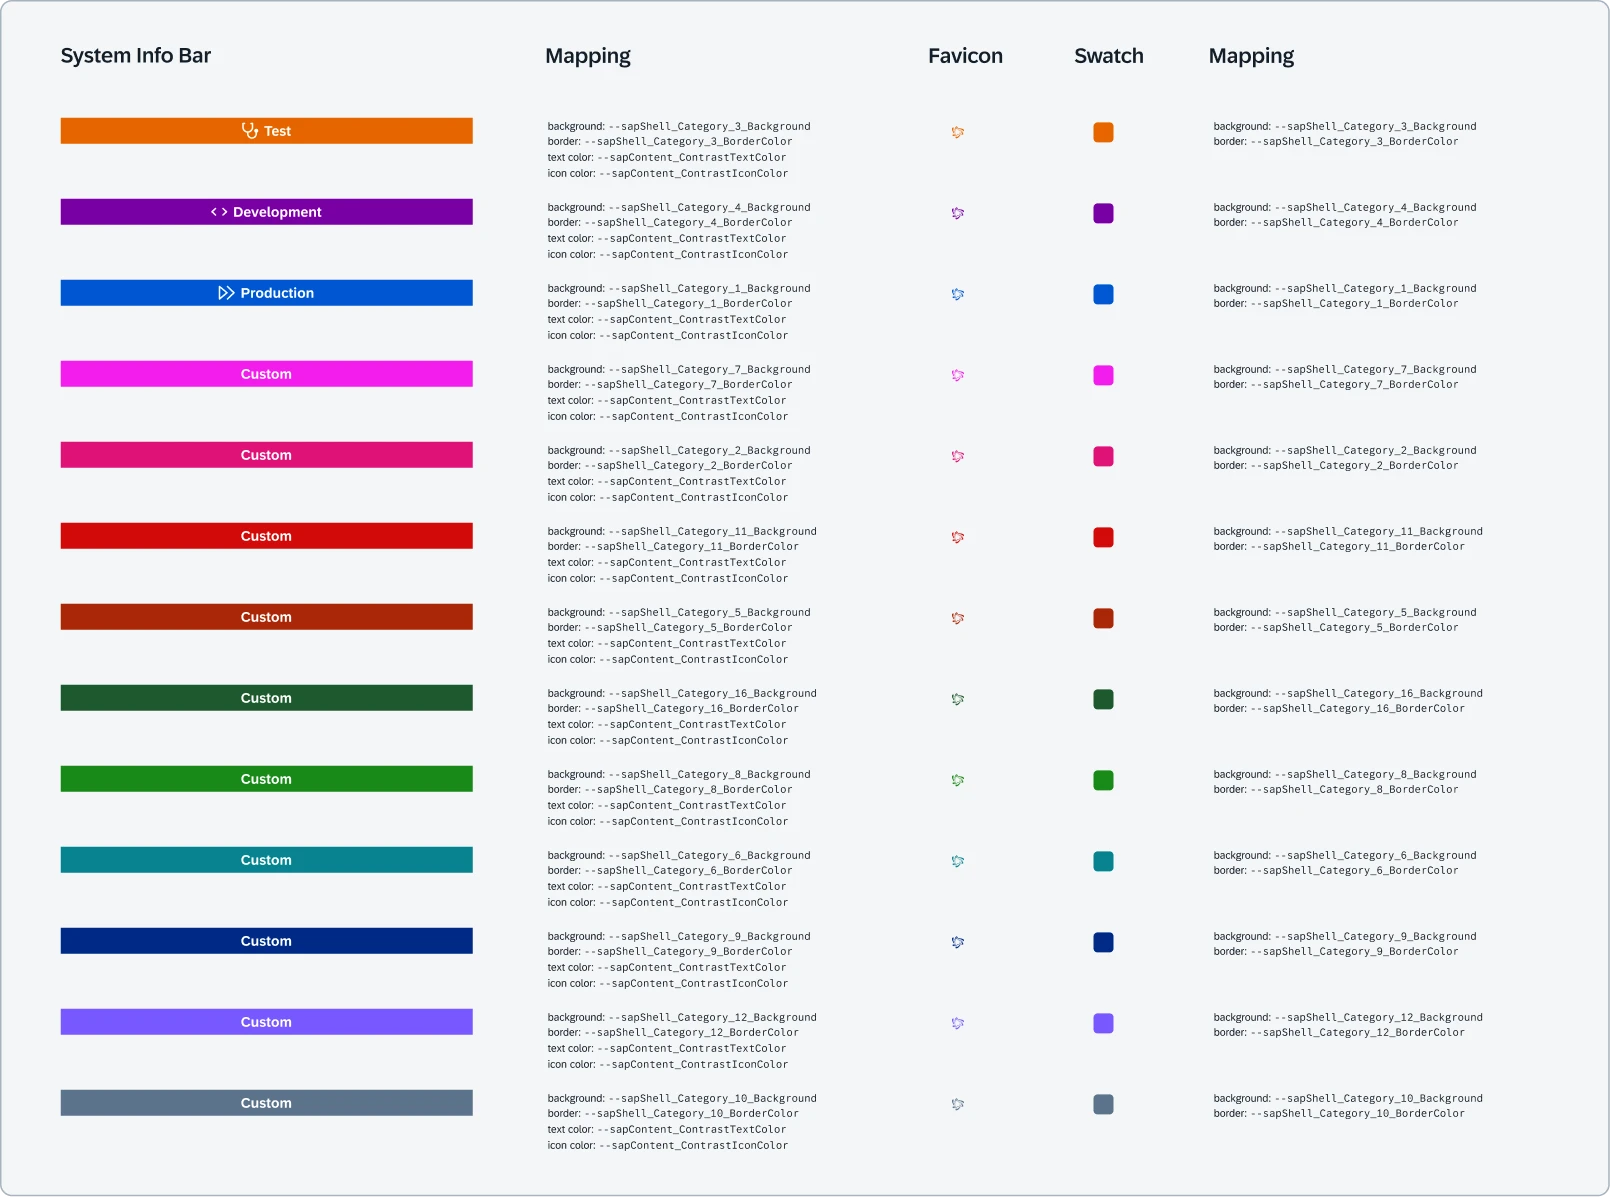Click the dark green Custom bar for Category_16
This screenshot has height=1197, width=1610.
267,698
